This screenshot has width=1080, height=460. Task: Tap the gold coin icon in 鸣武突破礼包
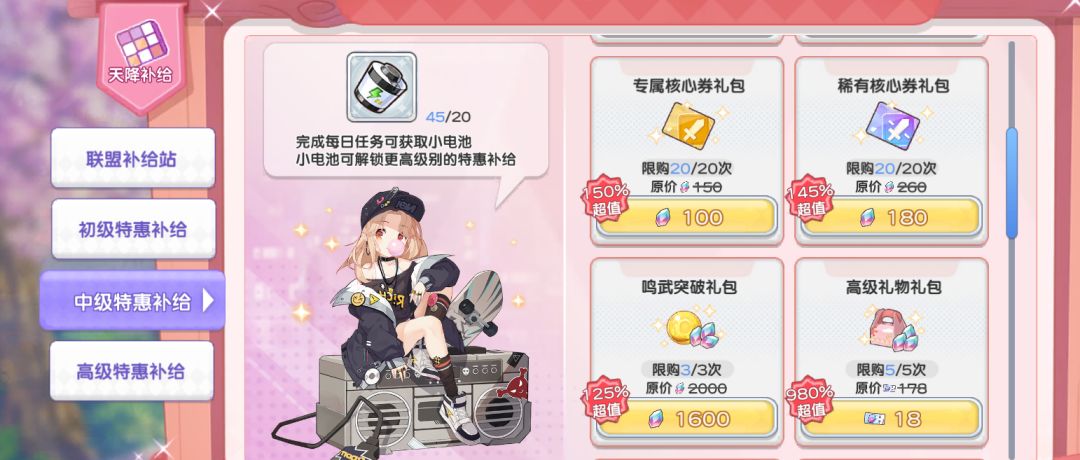tap(687, 328)
